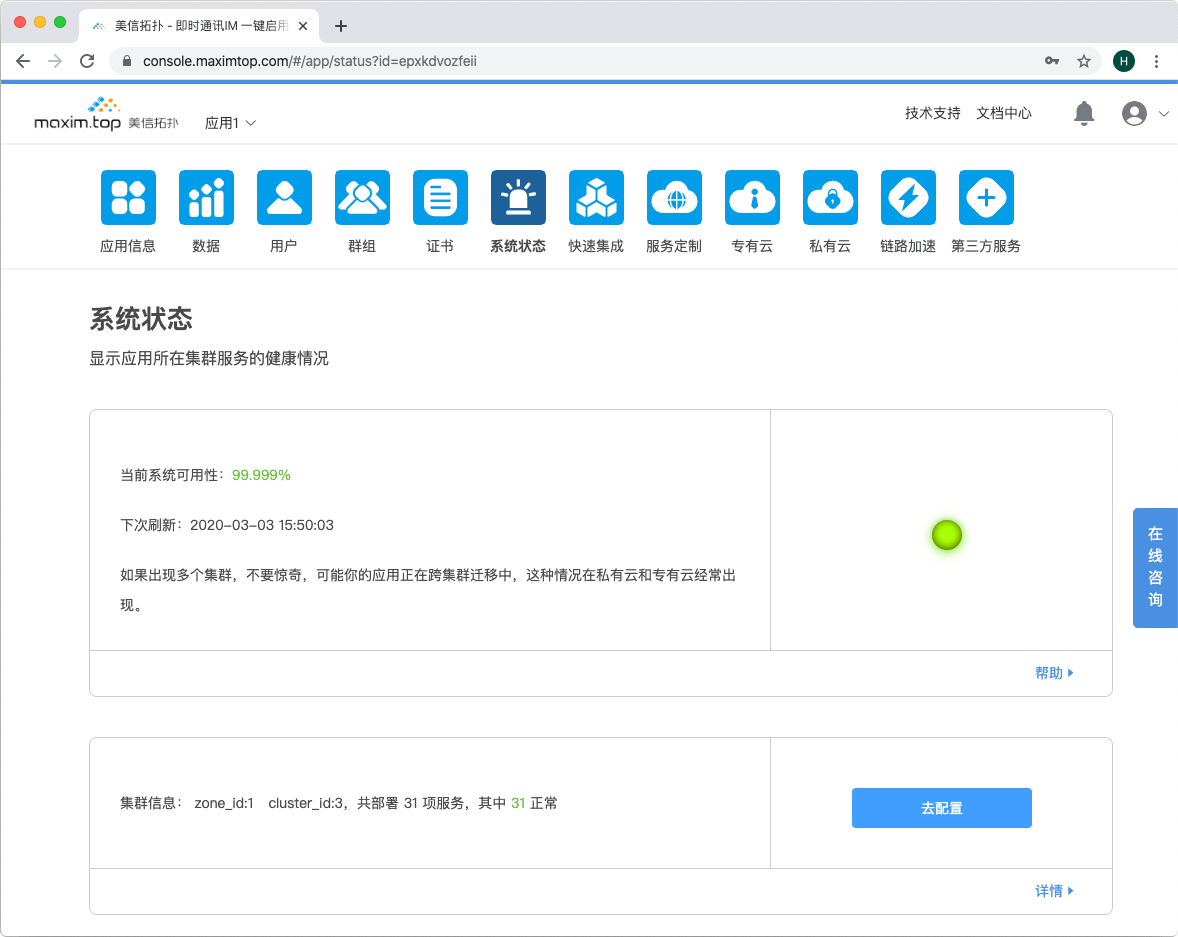The height and width of the screenshot is (937, 1178).
Task: Click the 集群信息 zone_id:1 cluster text
Action: (339, 803)
